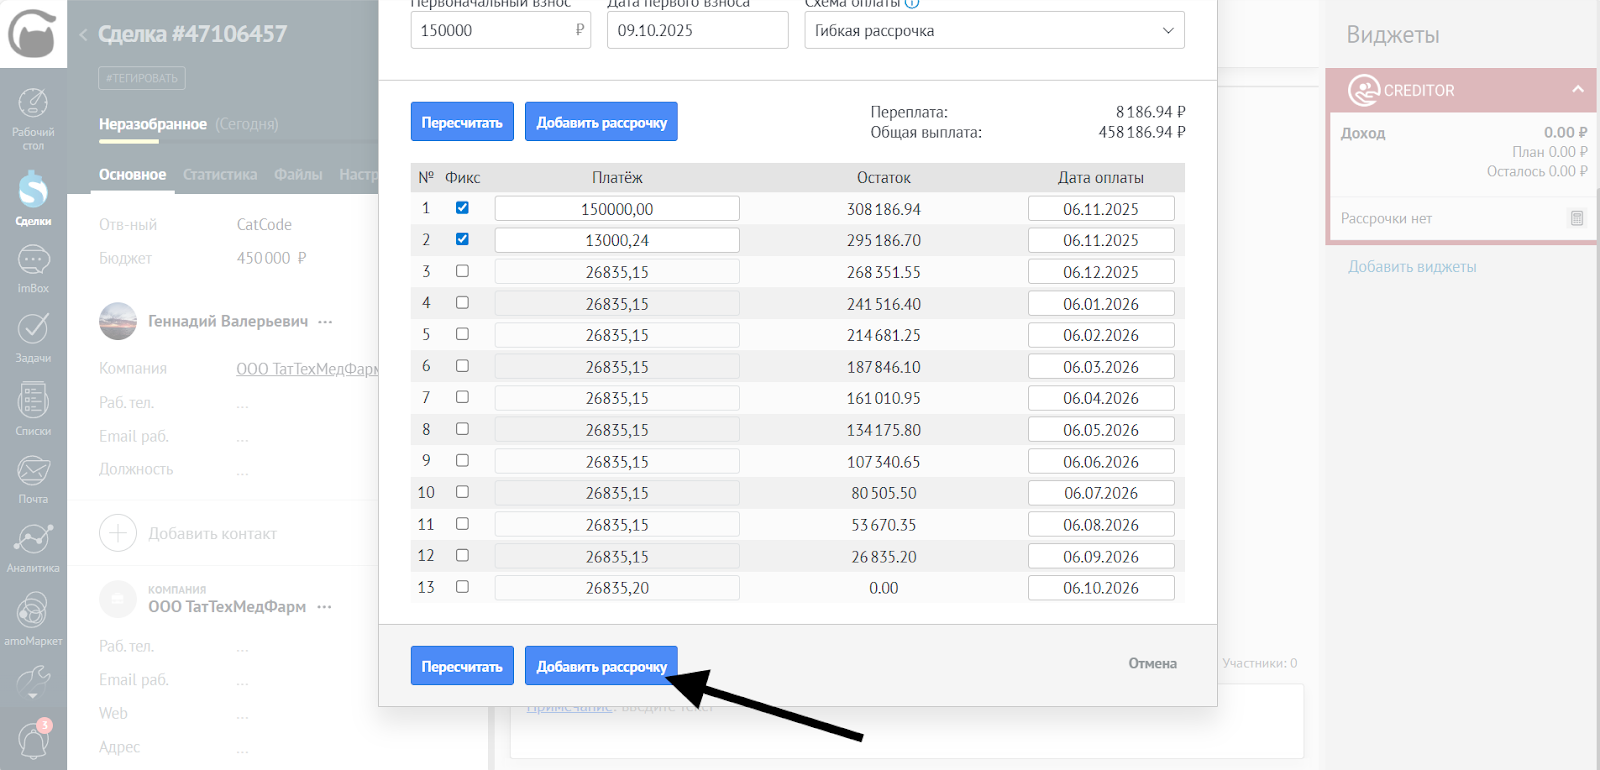The height and width of the screenshot is (770, 1600).
Task: Open Рабочий стол dashboard icon
Action: click(x=33, y=115)
